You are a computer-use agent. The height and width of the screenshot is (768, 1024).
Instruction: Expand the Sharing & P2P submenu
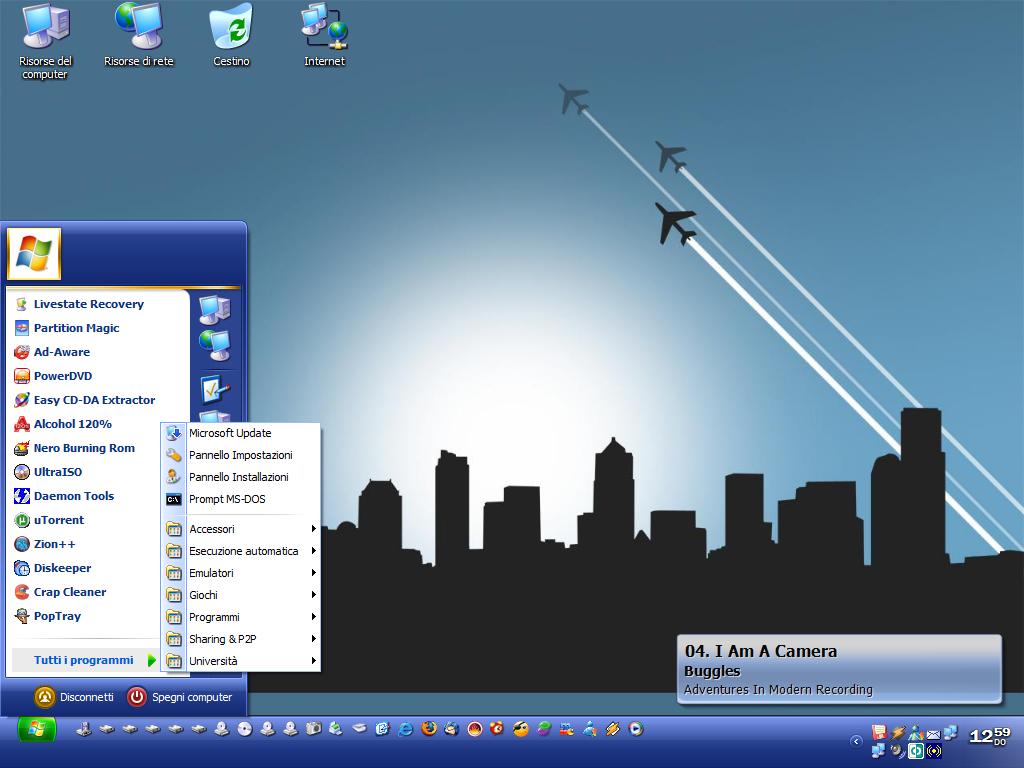(241, 639)
